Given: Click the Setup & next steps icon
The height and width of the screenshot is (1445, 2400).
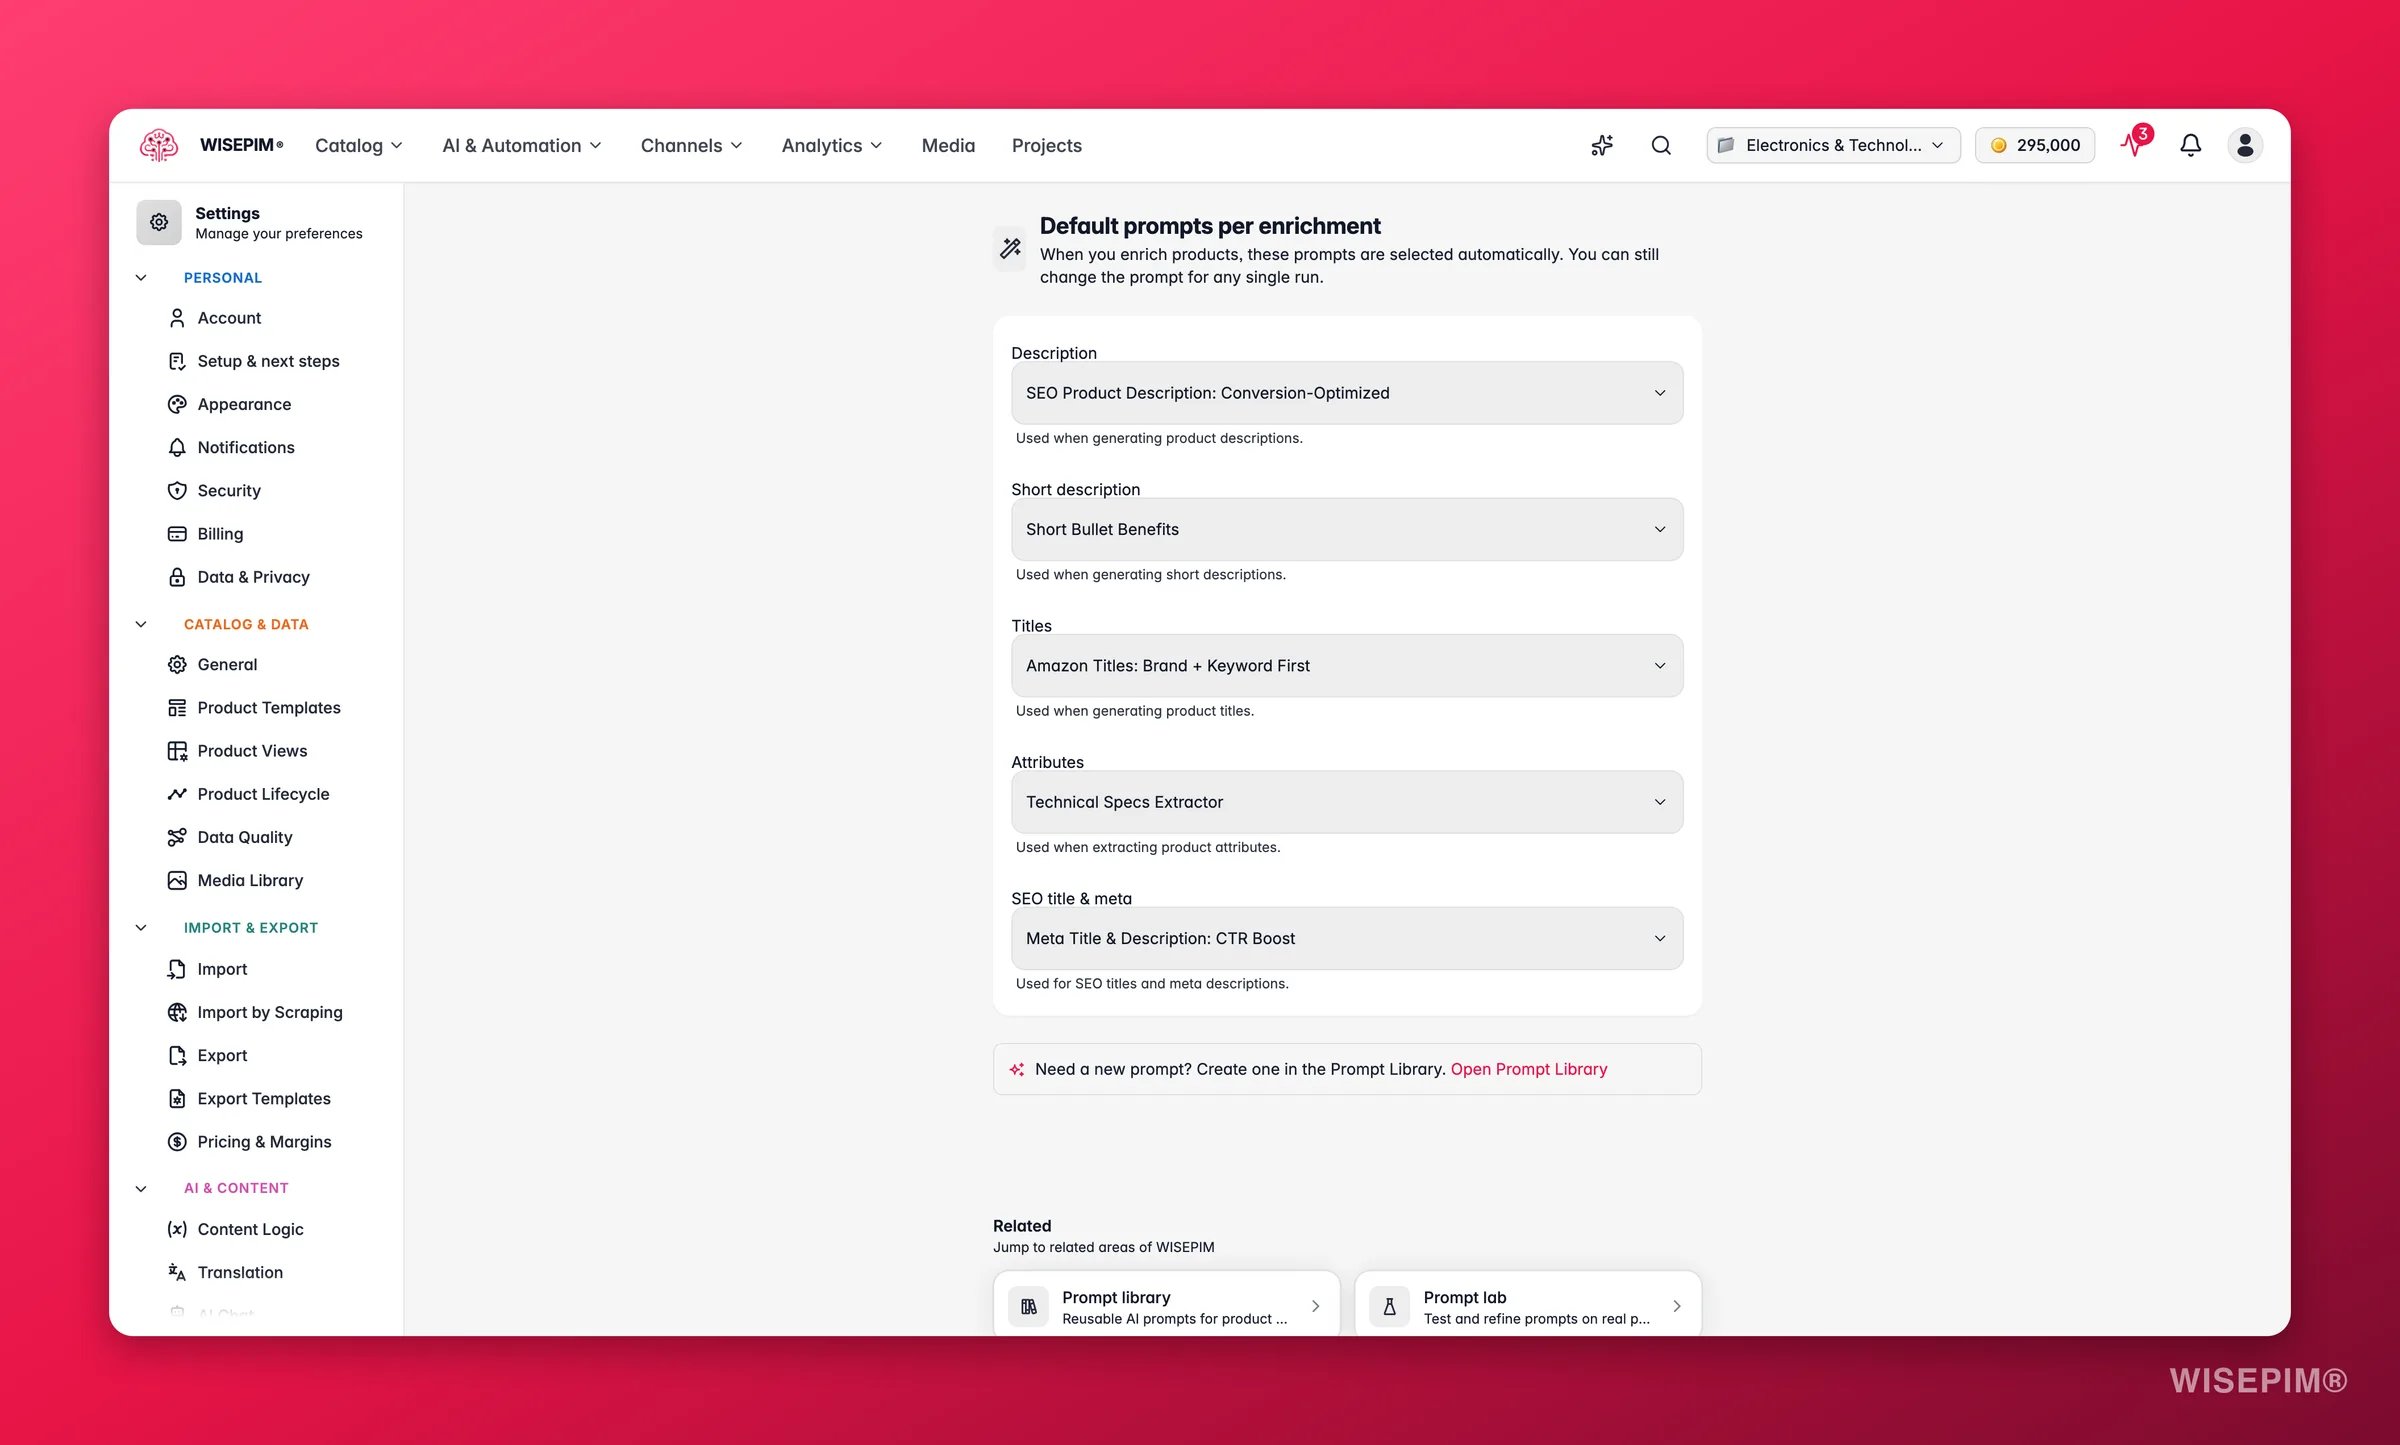Looking at the screenshot, I should click(x=177, y=361).
